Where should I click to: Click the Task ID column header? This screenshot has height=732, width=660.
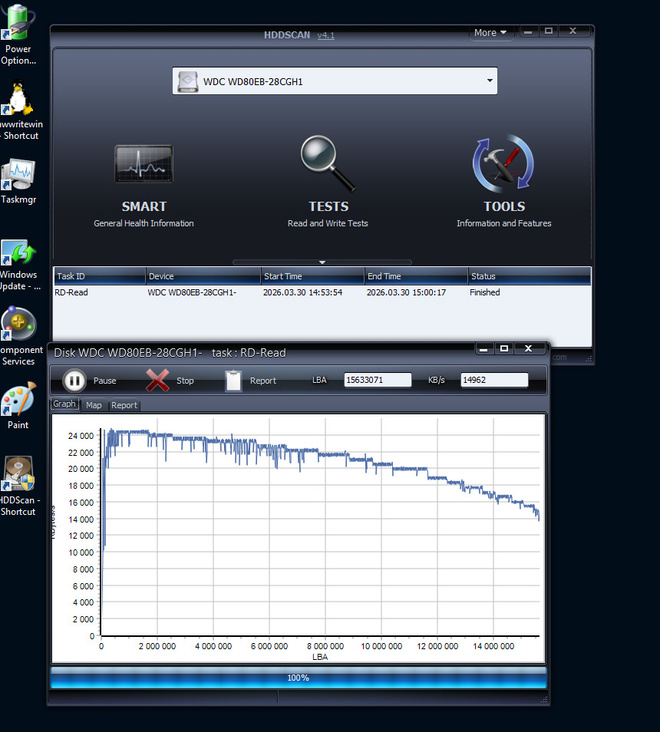tap(99, 276)
